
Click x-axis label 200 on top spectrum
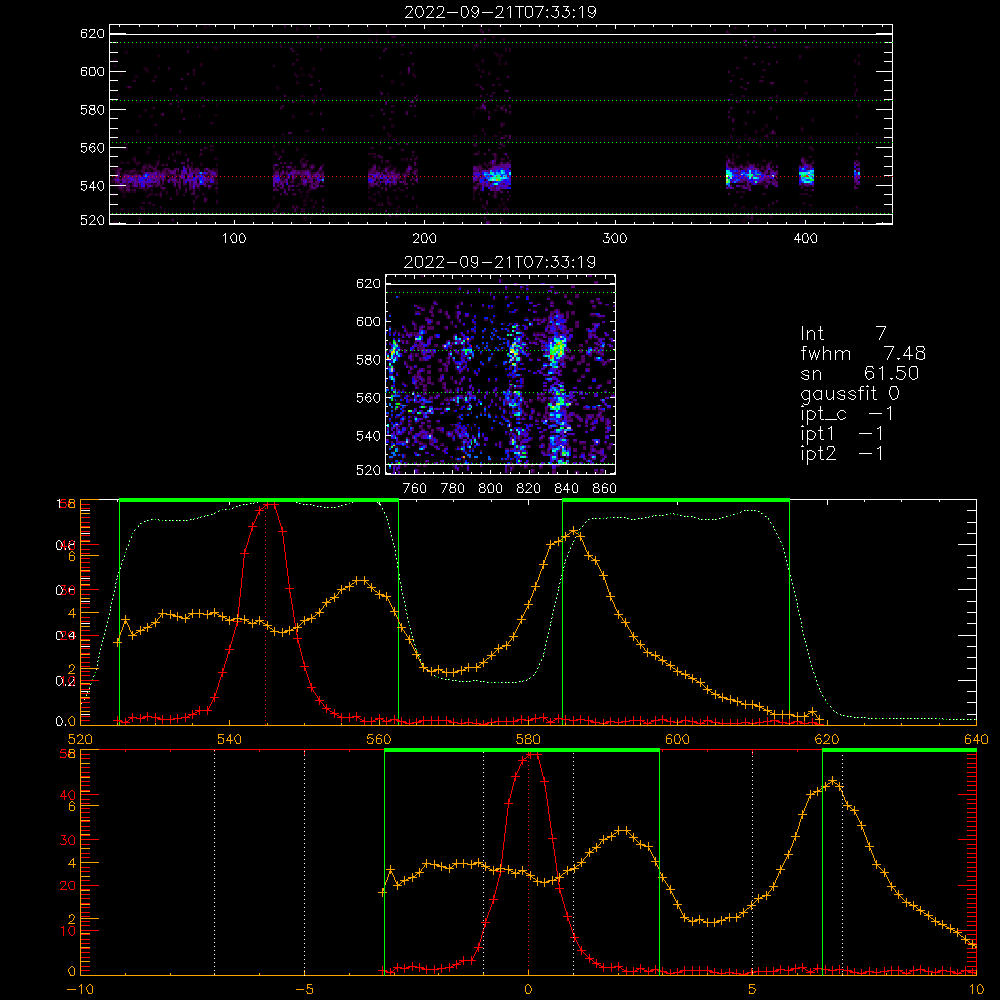pyautogui.click(x=424, y=239)
